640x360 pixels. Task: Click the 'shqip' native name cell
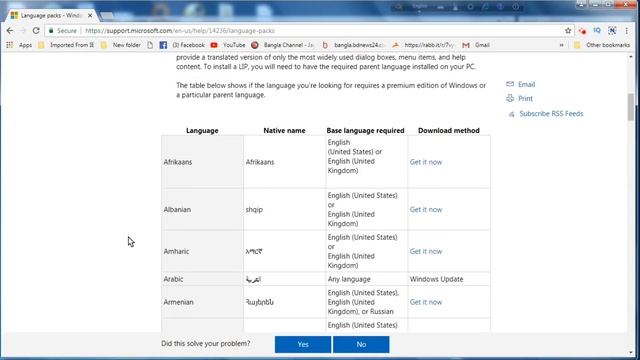click(x=284, y=209)
